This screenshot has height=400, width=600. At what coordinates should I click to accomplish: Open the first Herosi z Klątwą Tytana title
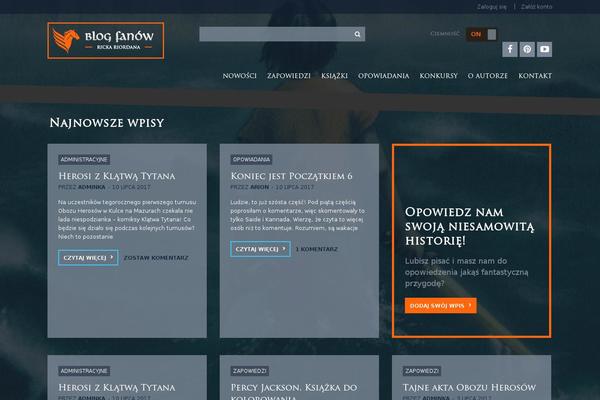(117, 176)
